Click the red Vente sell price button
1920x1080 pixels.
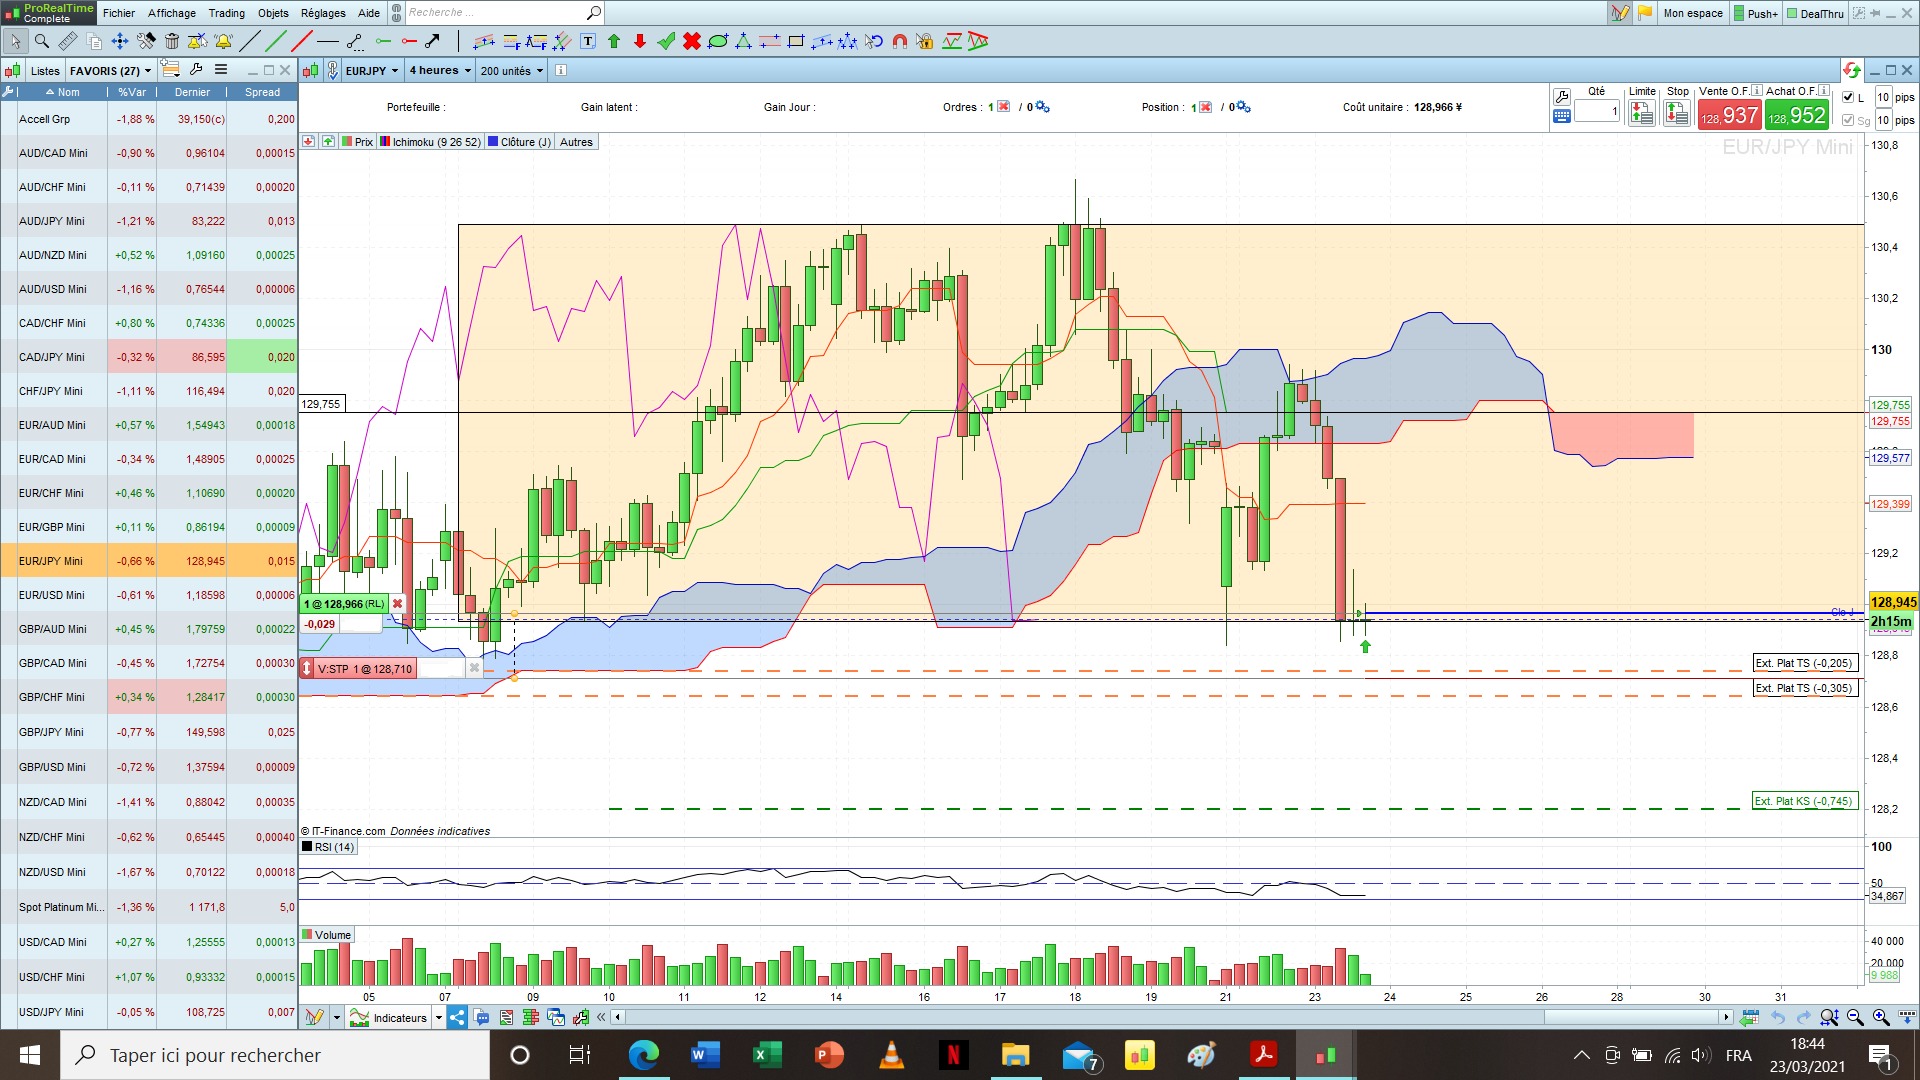pyautogui.click(x=1729, y=116)
